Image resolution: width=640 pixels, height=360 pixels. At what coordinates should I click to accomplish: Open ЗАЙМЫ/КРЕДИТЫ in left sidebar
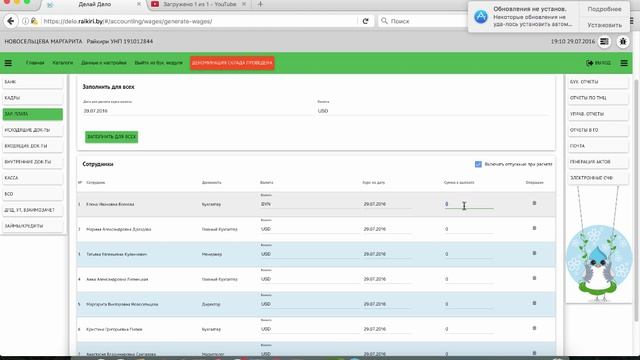pos(33,226)
